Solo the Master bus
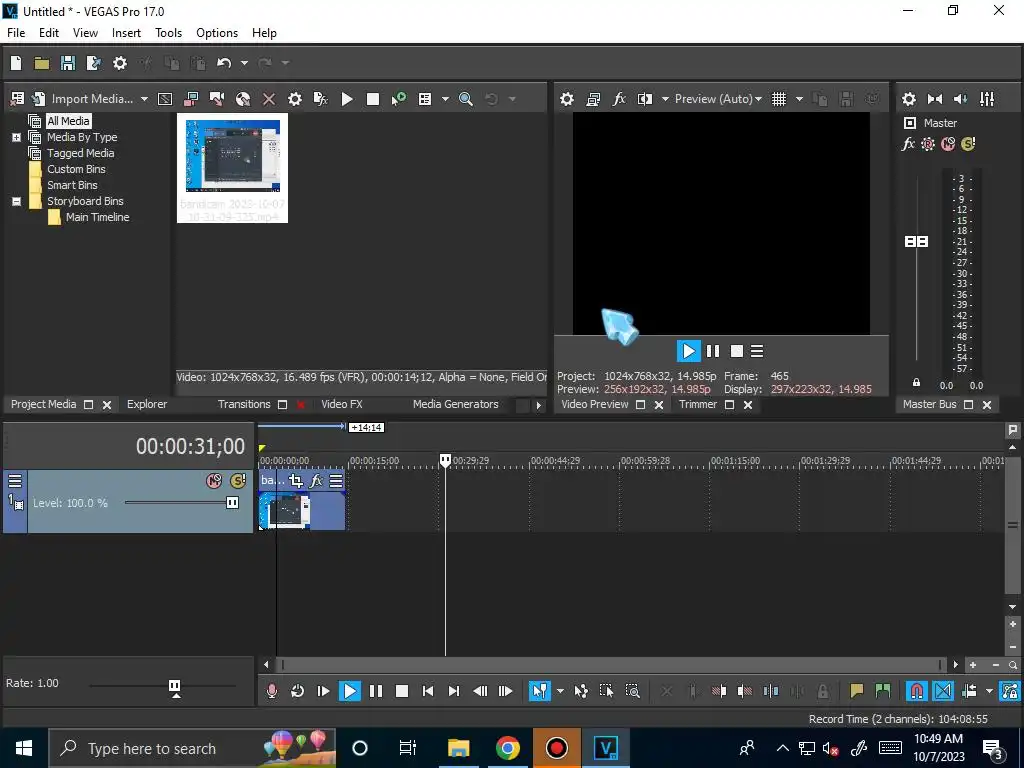Image resolution: width=1024 pixels, height=768 pixels. pyautogui.click(x=968, y=144)
